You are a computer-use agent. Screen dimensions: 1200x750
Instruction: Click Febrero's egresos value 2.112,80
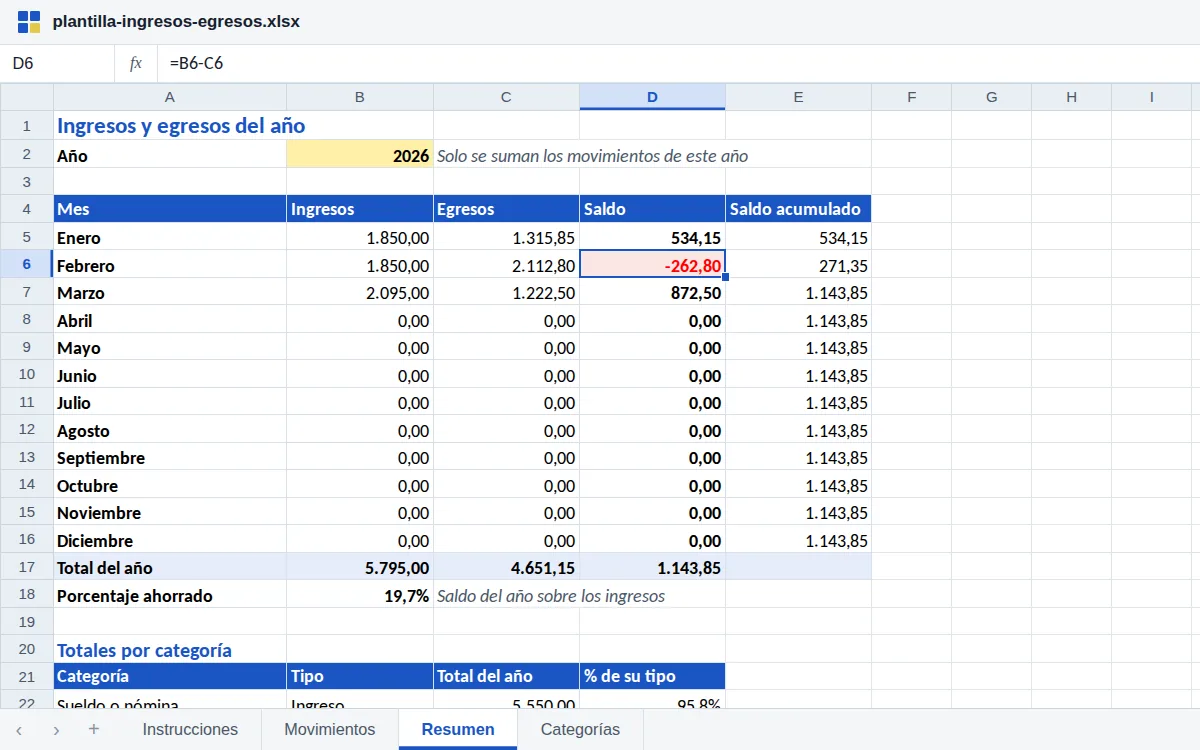[x=506, y=265]
